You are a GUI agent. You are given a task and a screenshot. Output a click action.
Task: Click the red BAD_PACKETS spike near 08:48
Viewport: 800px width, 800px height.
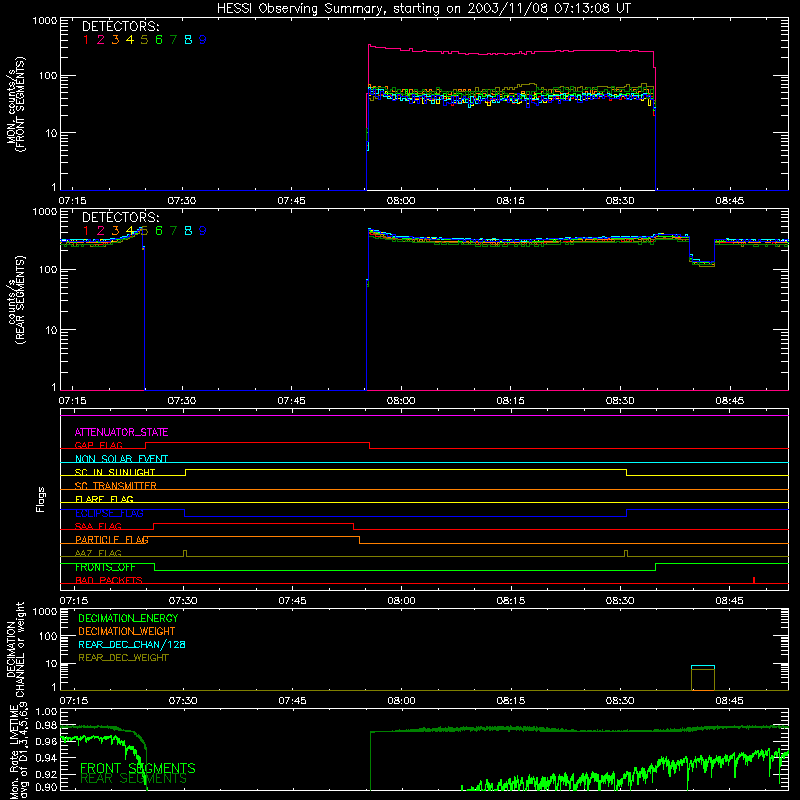tap(754, 580)
